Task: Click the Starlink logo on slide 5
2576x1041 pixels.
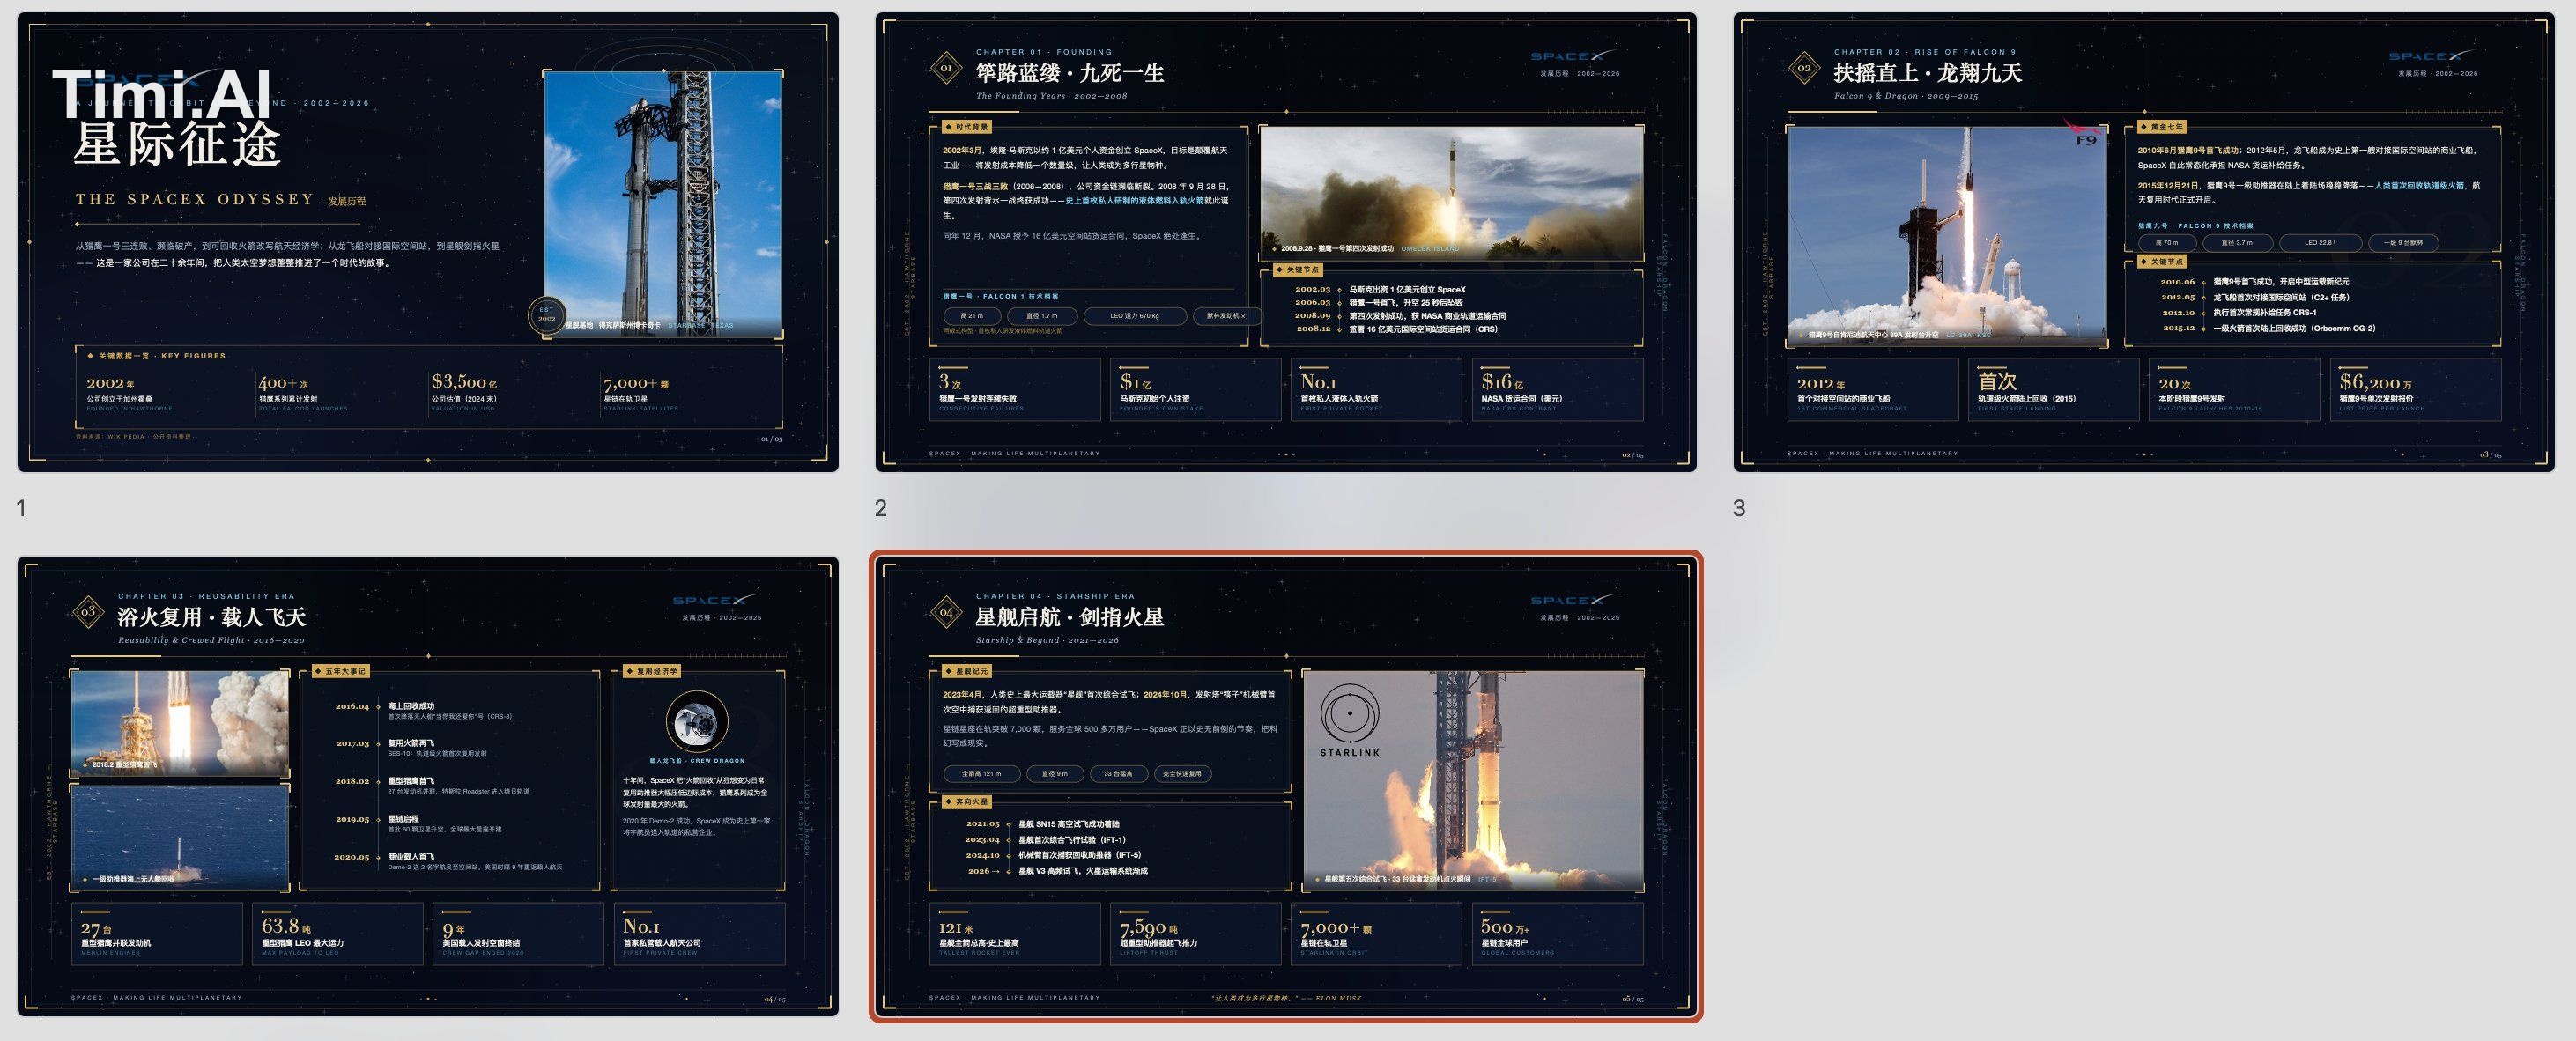Action: tap(1350, 722)
